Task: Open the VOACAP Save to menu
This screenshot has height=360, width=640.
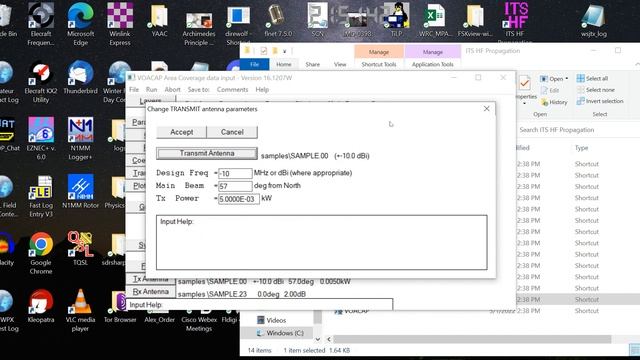Action: [x=198, y=89]
